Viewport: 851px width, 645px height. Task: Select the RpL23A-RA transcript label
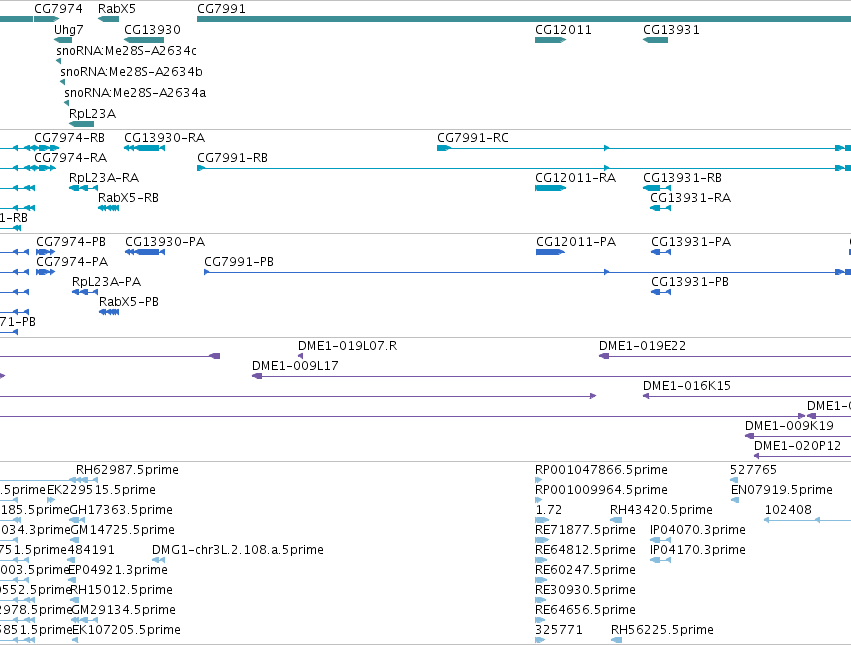click(x=104, y=178)
